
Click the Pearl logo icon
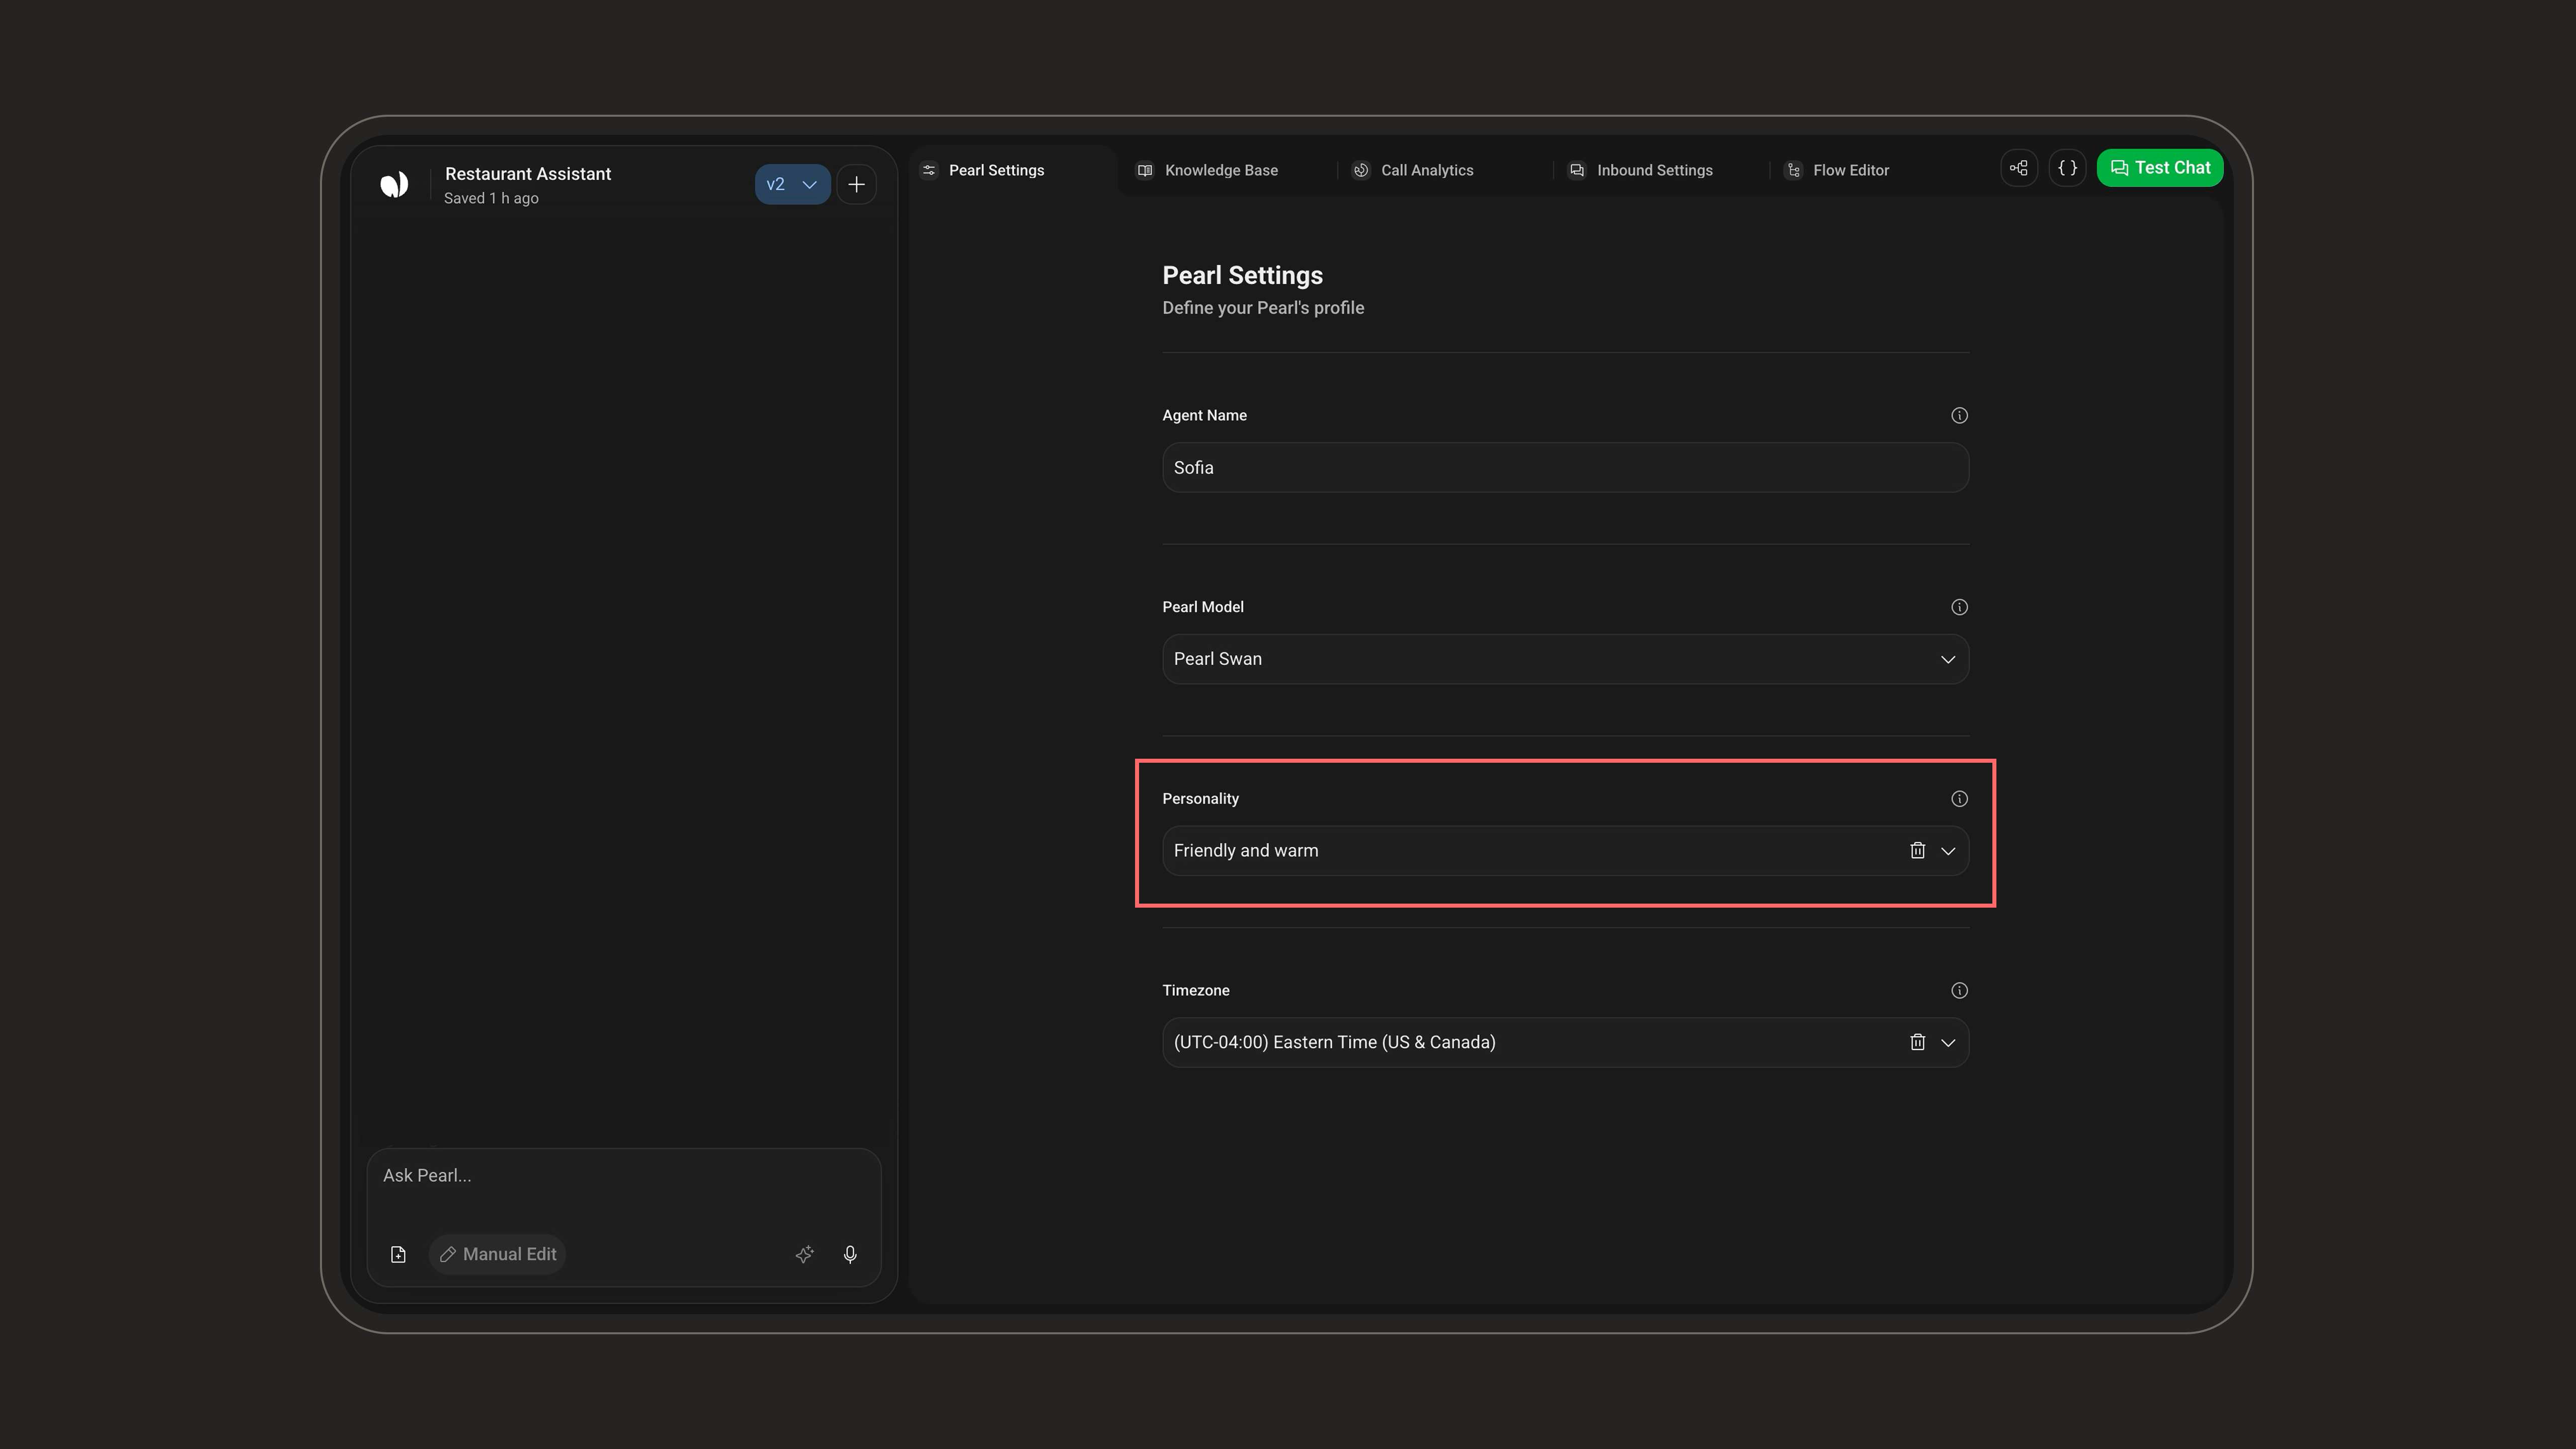(394, 184)
